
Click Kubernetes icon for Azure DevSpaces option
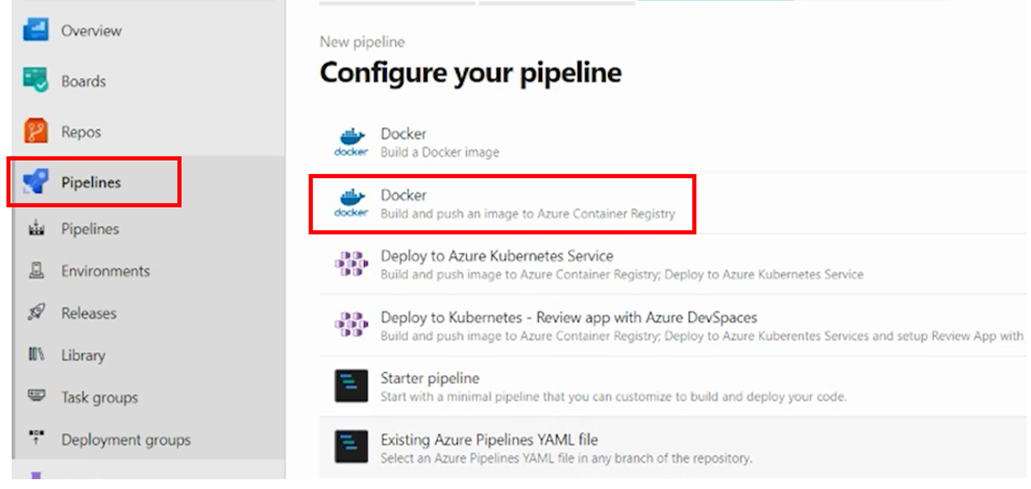[351, 325]
